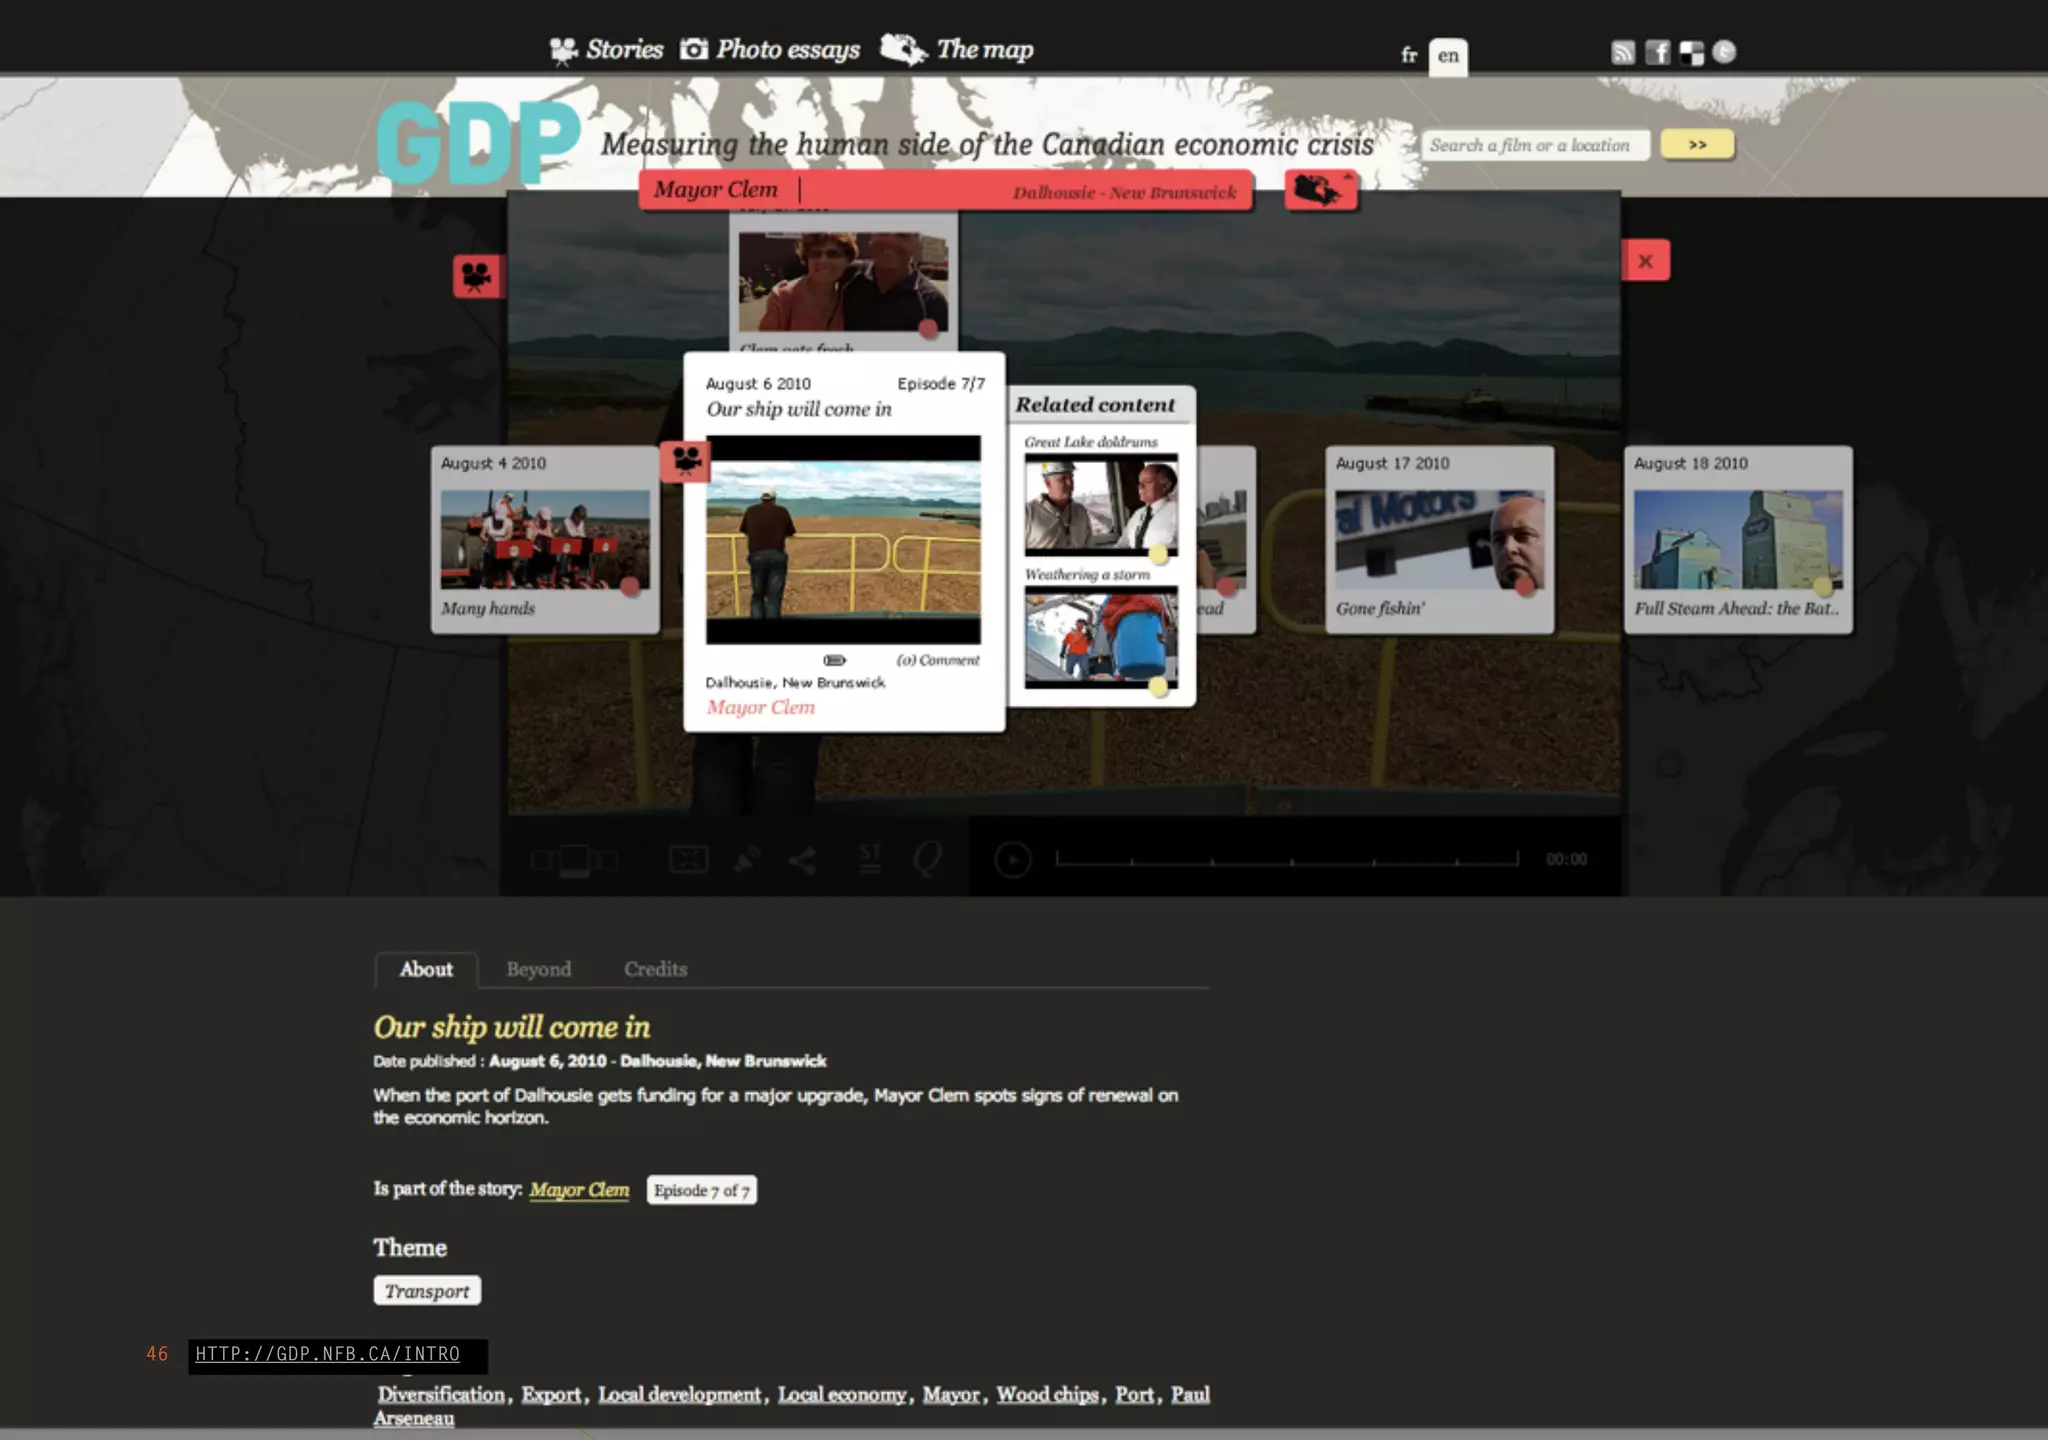Select the English (en) language tab

tap(1448, 56)
